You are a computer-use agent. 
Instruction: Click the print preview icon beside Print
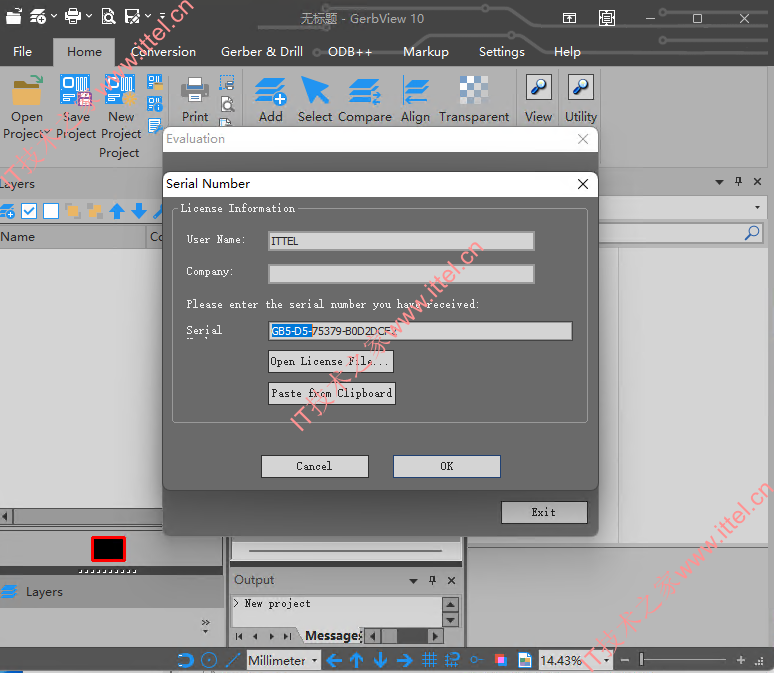[228, 104]
